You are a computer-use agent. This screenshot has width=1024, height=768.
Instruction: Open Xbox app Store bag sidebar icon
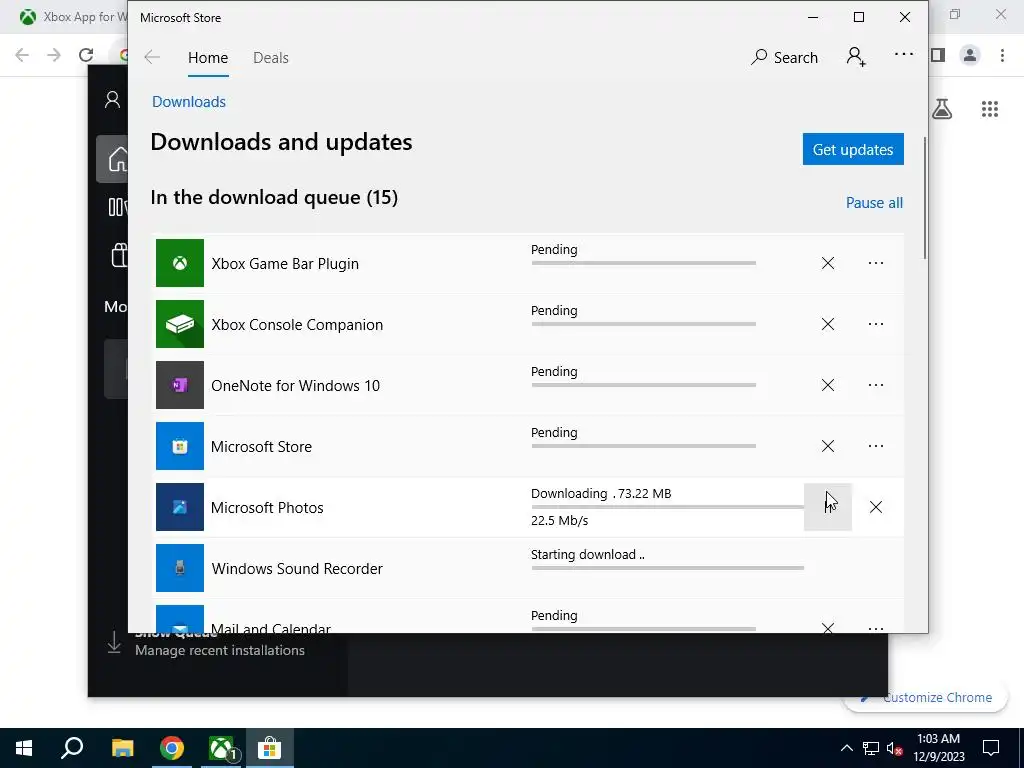click(119, 255)
